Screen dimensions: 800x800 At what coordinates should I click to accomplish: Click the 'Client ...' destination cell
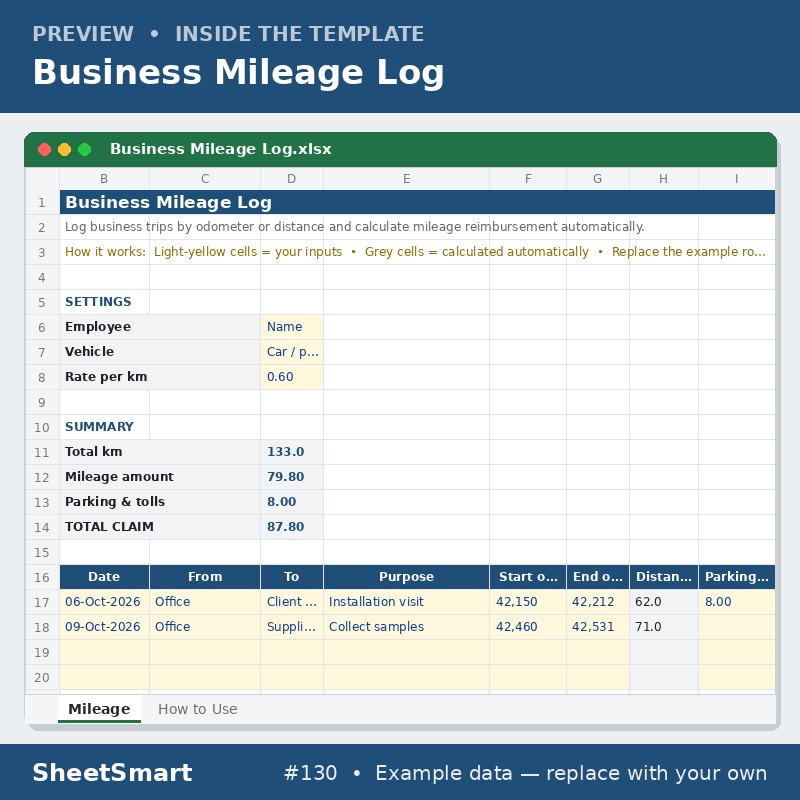(292, 602)
